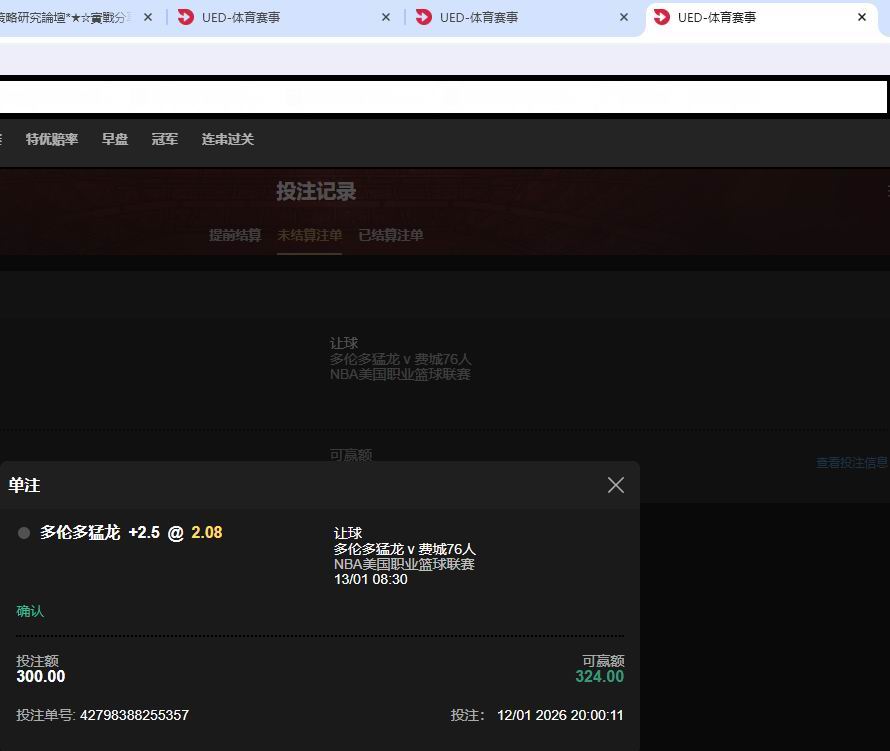Click the green 确认 status text
Viewport: 890px width, 751px height.
pos(30,611)
